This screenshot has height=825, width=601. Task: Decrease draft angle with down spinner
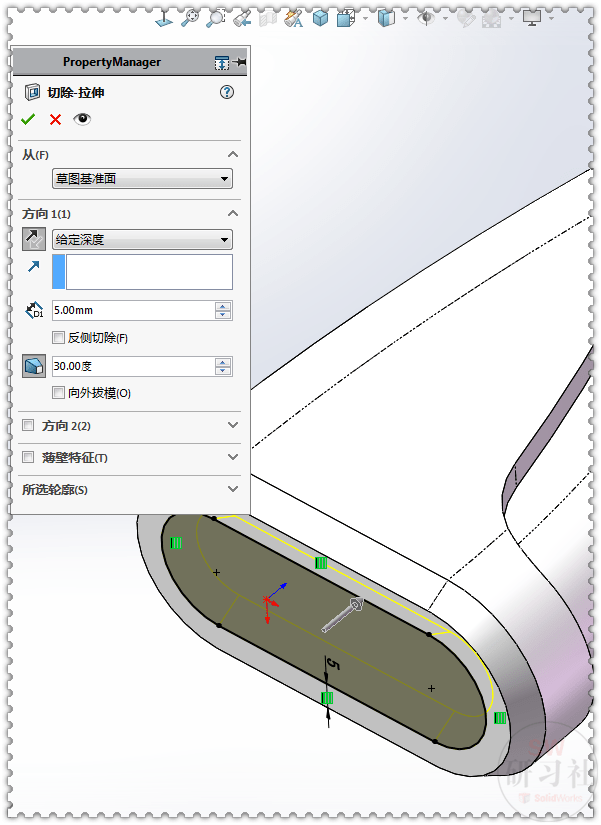[x=223, y=370]
